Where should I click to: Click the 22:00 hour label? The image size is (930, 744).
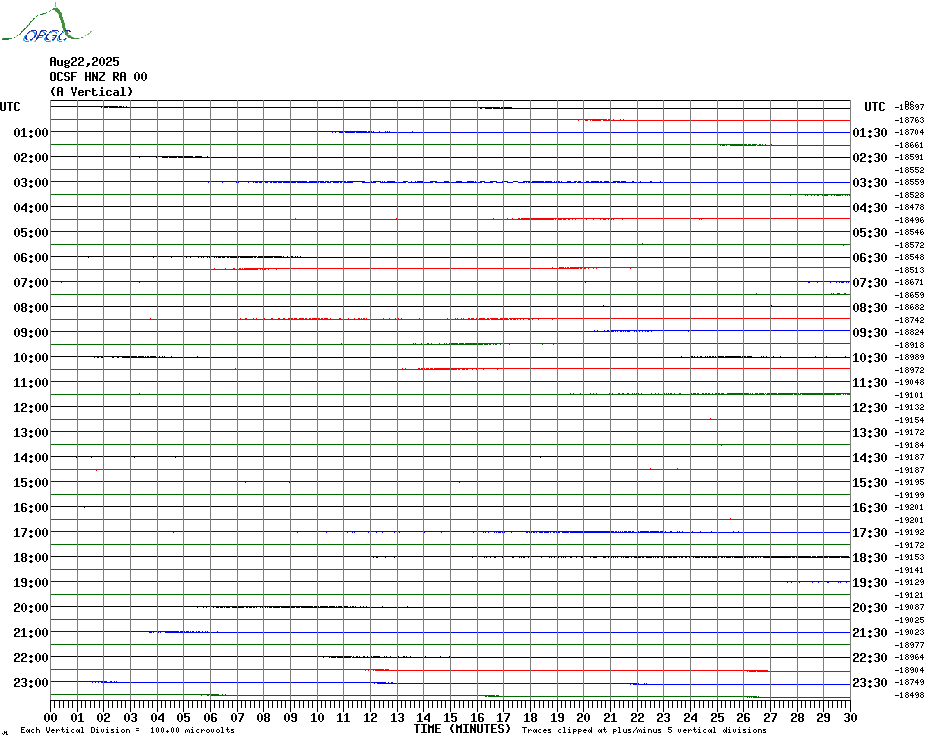click(x=31, y=657)
